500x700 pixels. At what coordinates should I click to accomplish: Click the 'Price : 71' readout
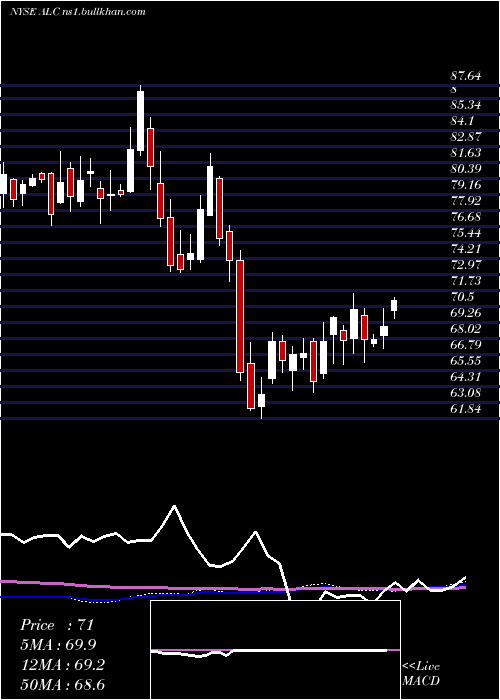pyautogui.click(x=57, y=625)
